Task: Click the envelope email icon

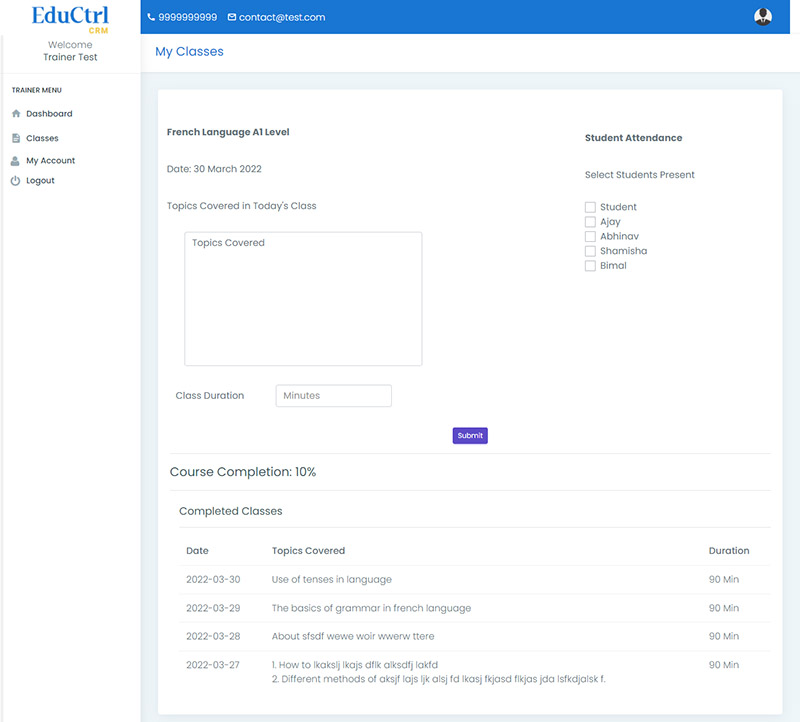Action: 232,17
